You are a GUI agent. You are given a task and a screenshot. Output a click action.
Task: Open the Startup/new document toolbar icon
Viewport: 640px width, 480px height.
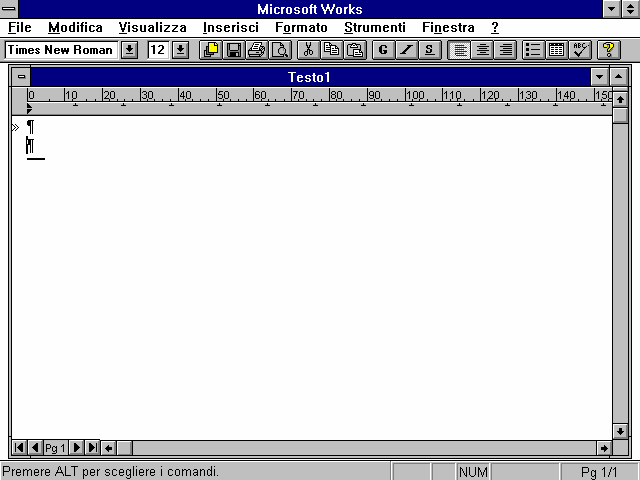coord(211,50)
